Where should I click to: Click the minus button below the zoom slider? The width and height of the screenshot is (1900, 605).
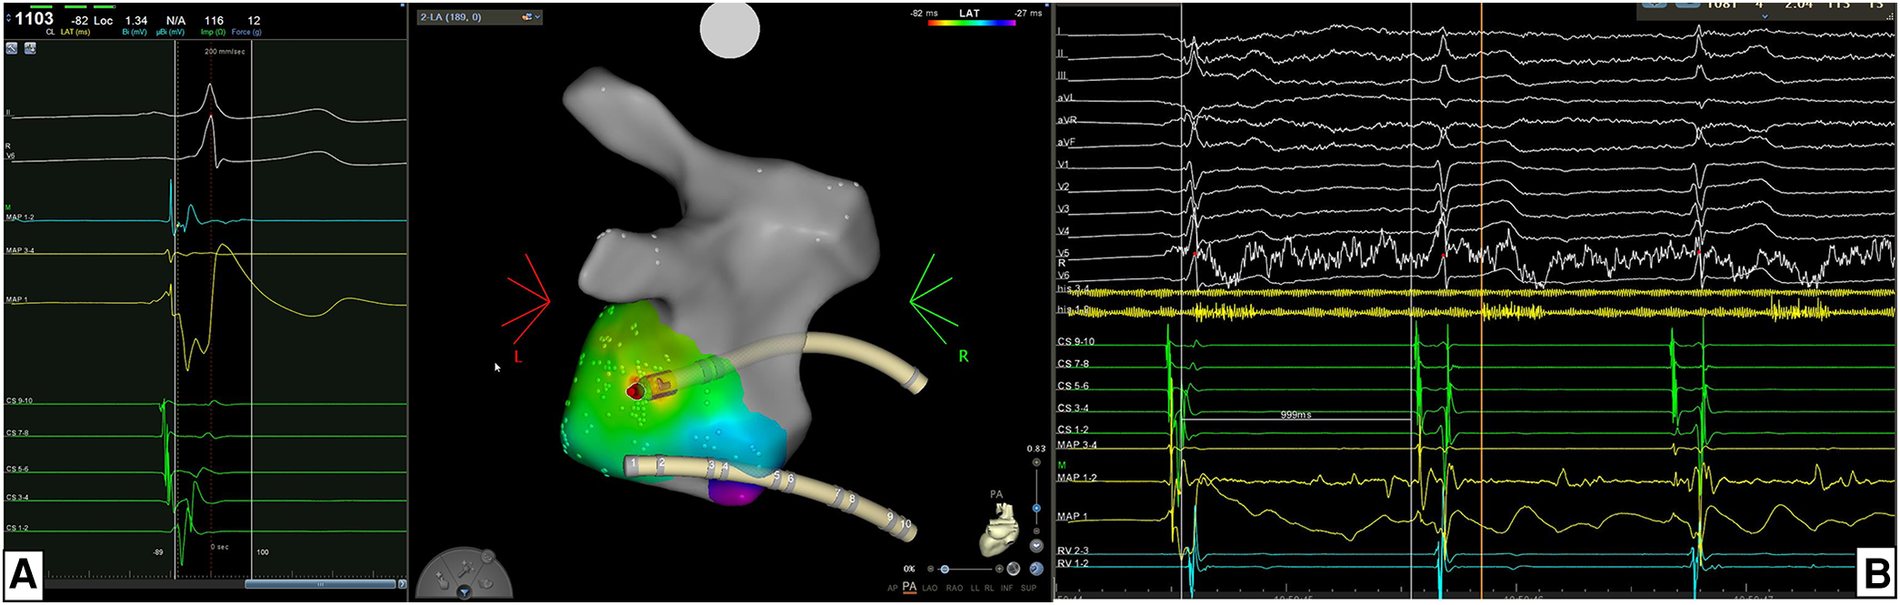coord(1036,531)
